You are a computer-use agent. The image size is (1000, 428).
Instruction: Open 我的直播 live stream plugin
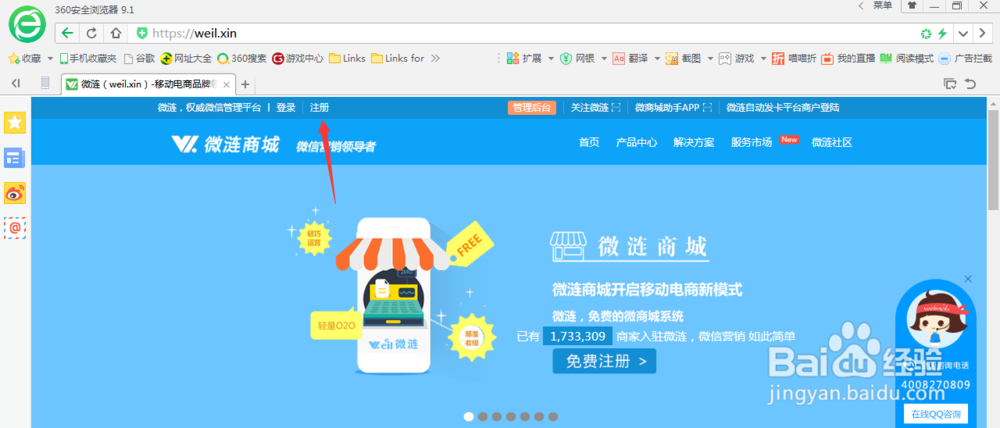tap(848, 59)
